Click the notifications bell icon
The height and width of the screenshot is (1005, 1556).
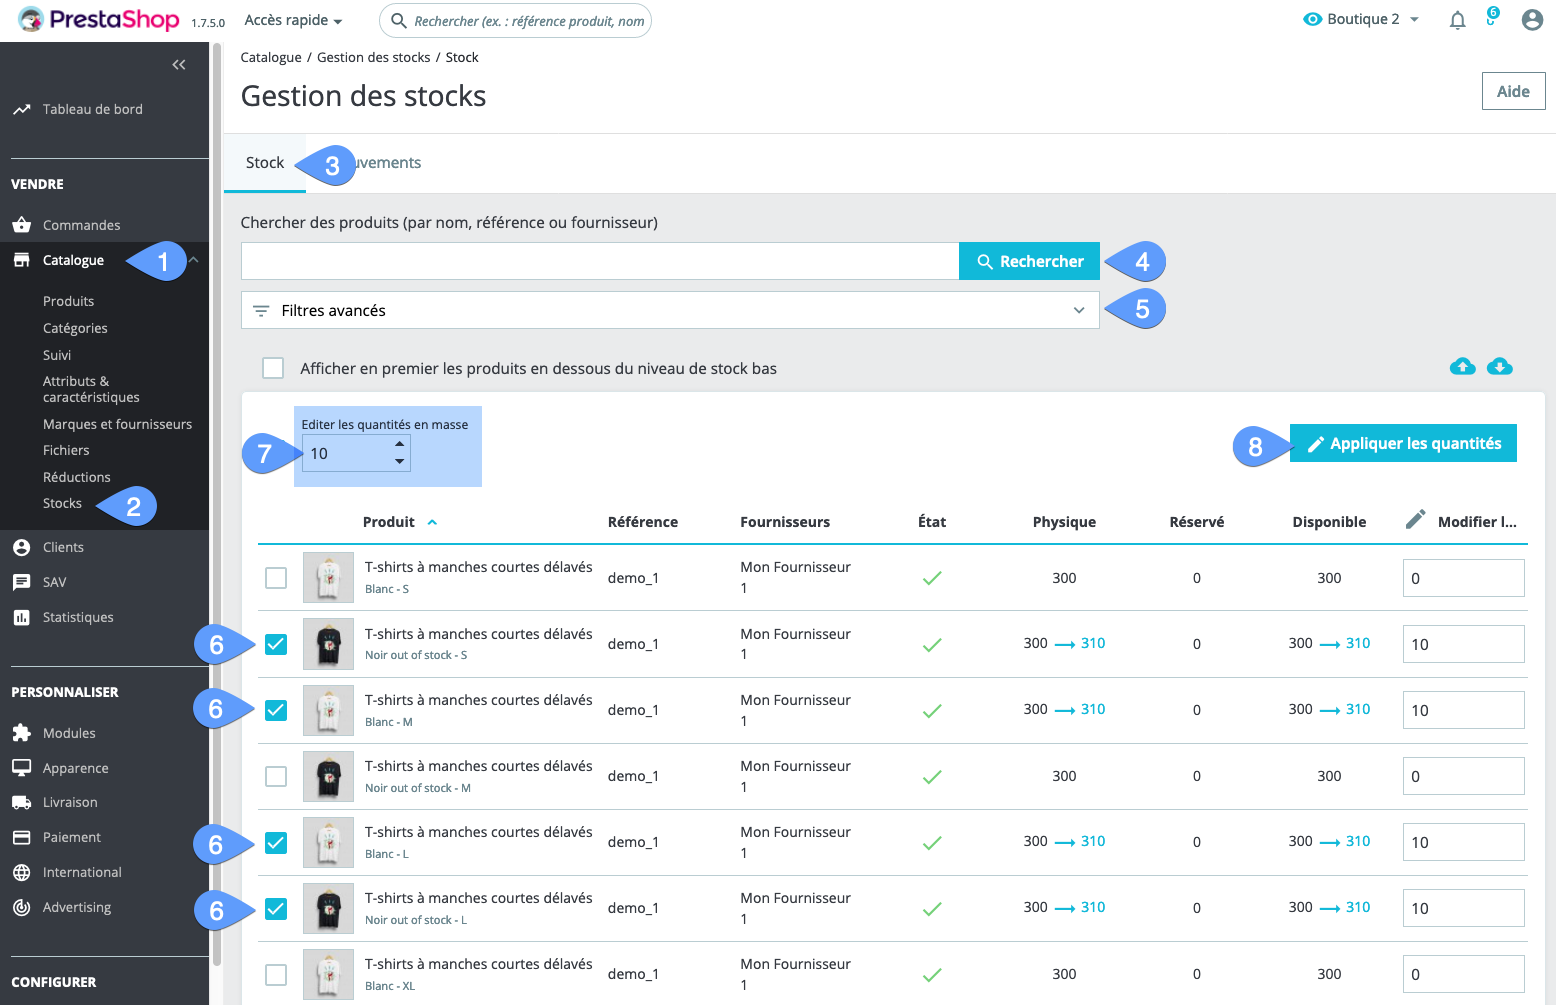click(x=1457, y=20)
